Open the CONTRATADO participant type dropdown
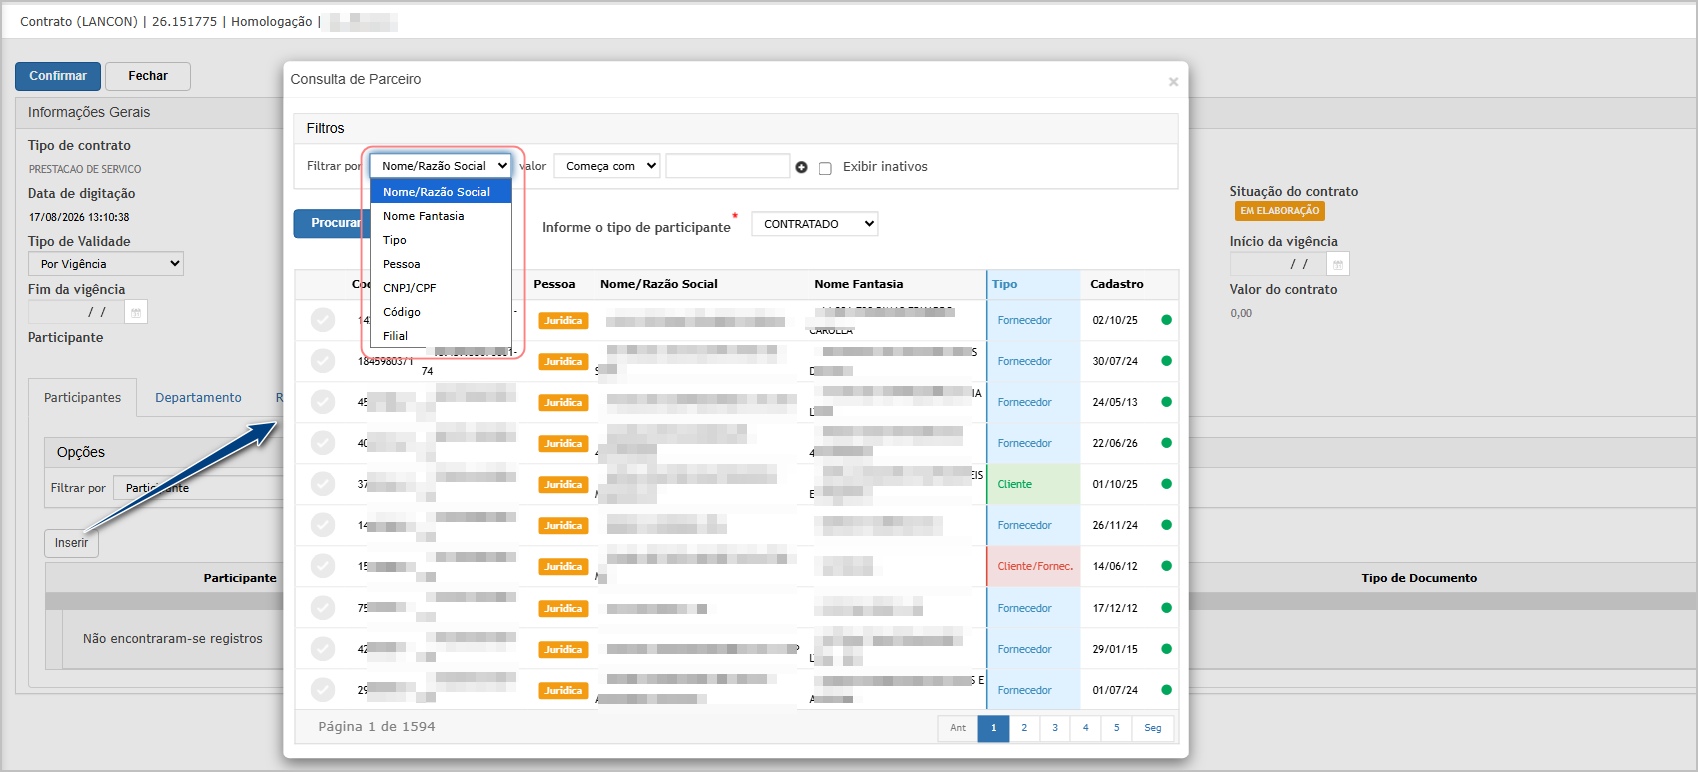The width and height of the screenshot is (1698, 772). 815,224
